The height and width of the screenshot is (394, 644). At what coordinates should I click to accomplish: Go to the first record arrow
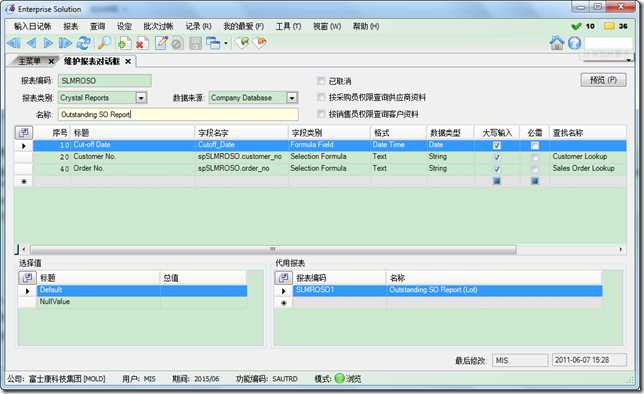point(14,42)
